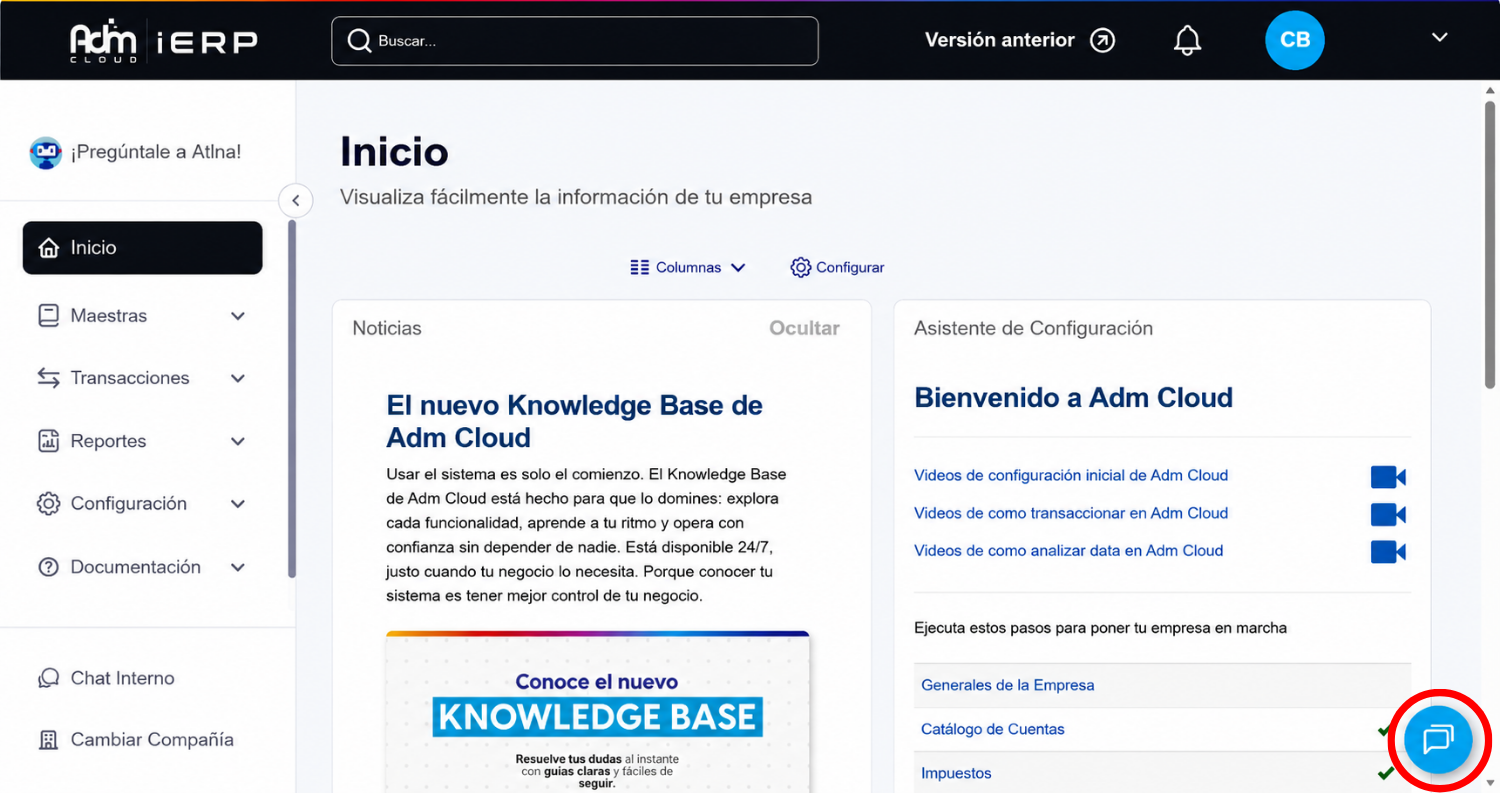Click the green check beside Impuestos
1500x793 pixels.
tap(1385, 773)
